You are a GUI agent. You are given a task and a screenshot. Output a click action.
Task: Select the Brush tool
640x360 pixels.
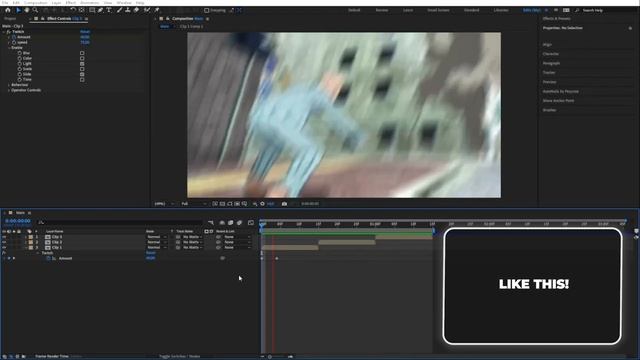(119, 10)
